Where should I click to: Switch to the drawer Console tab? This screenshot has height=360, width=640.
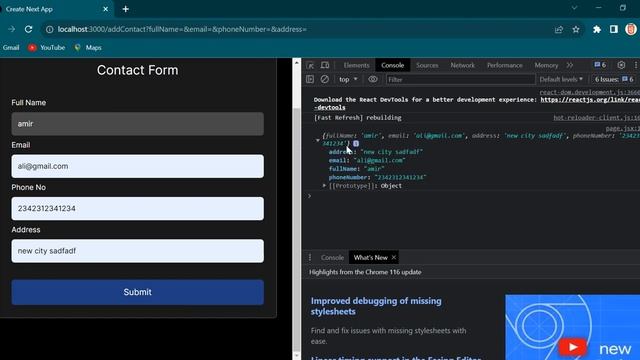click(332, 258)
